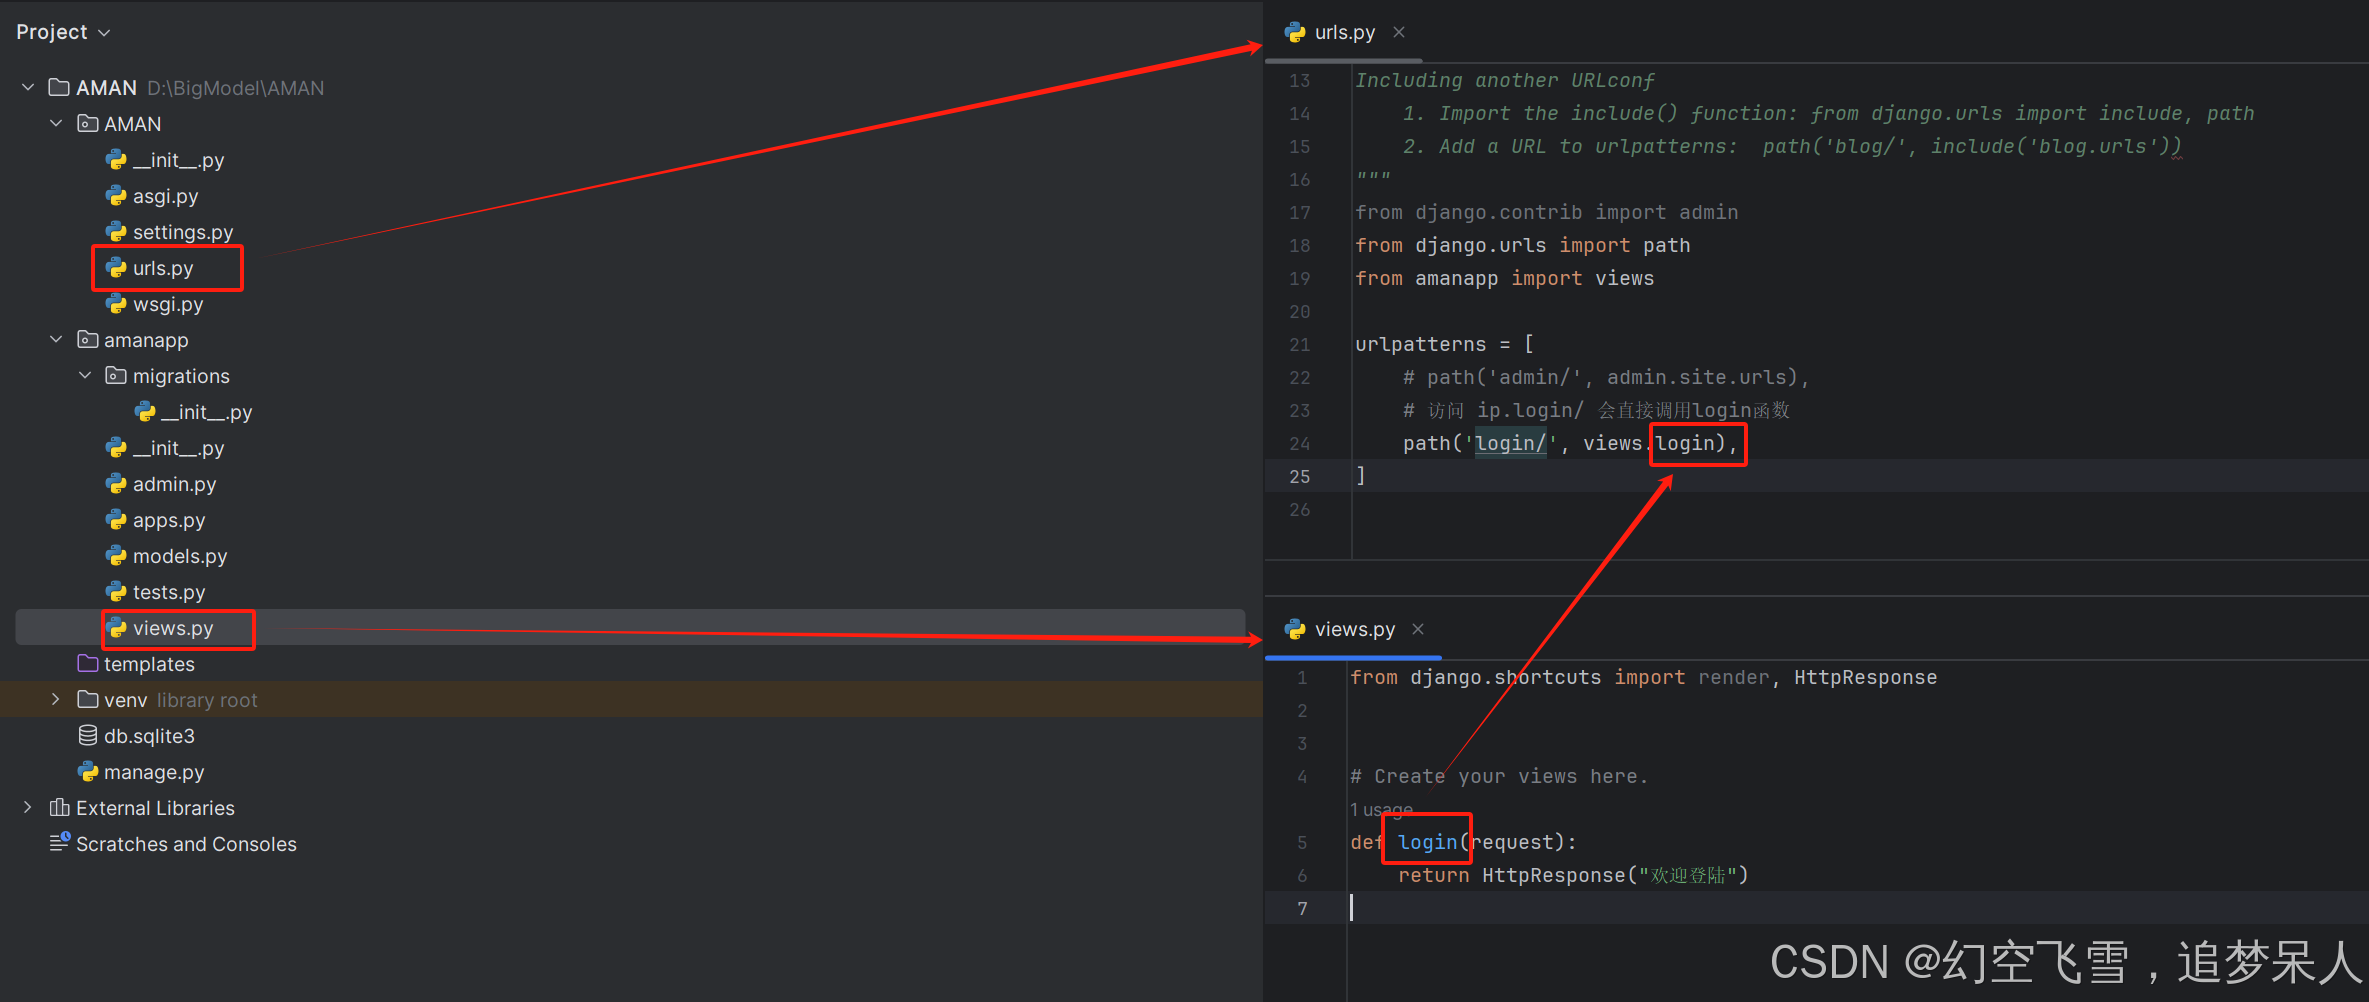Collapse the migrations folder
This screenshot has height=1002, width=2369.
84,375
